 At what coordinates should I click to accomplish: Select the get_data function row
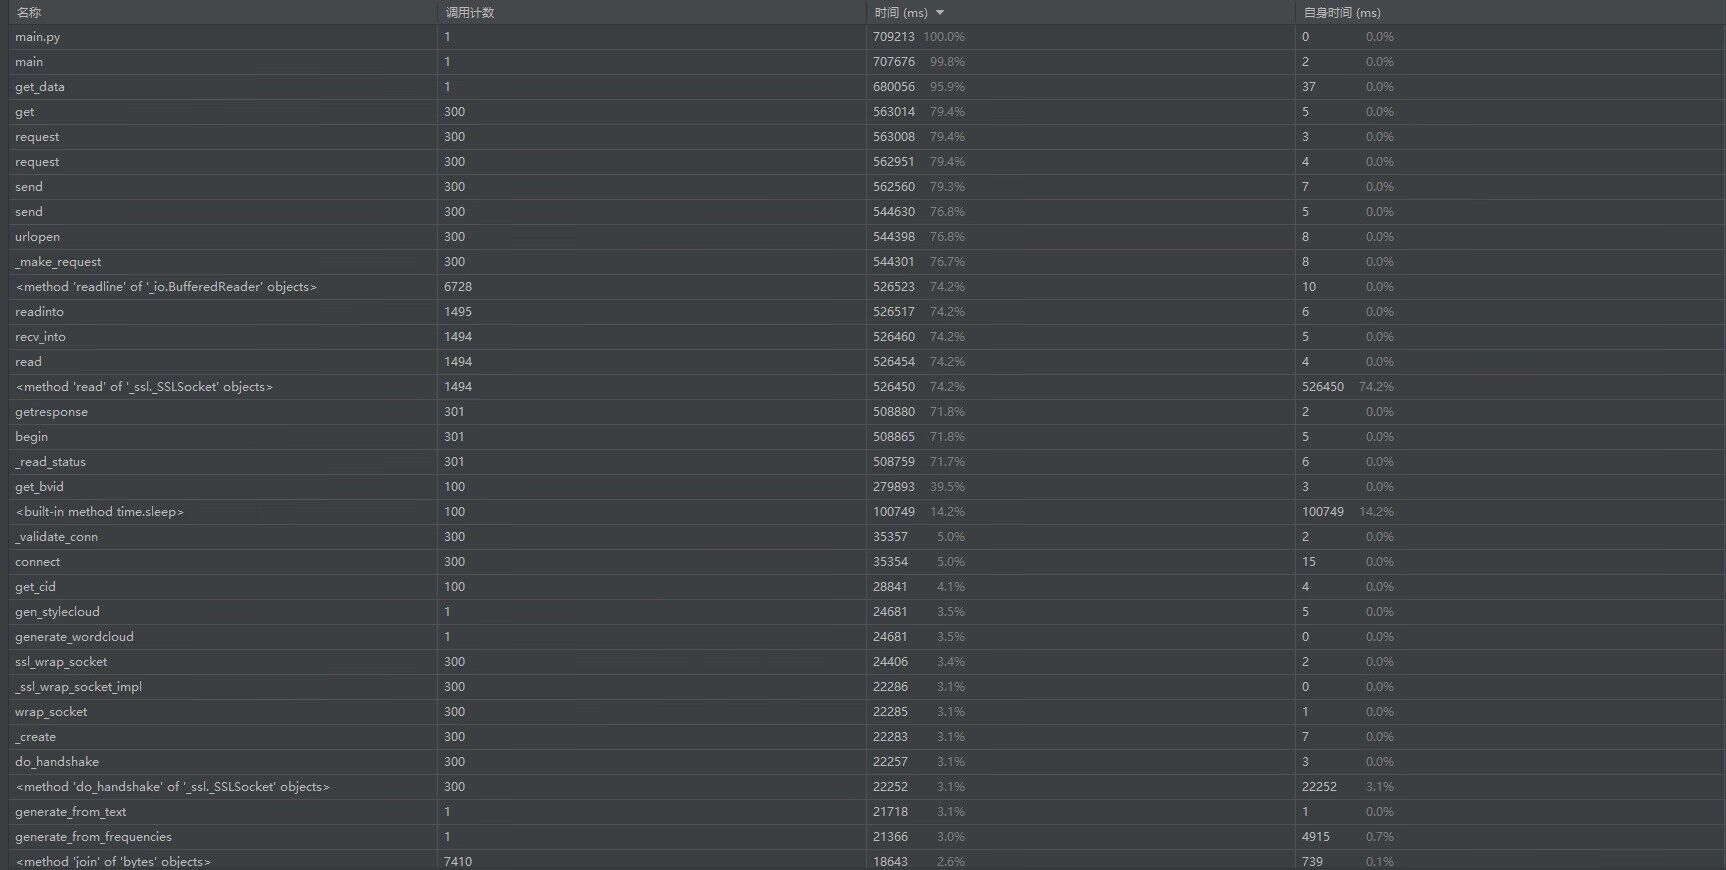[40, 87]
